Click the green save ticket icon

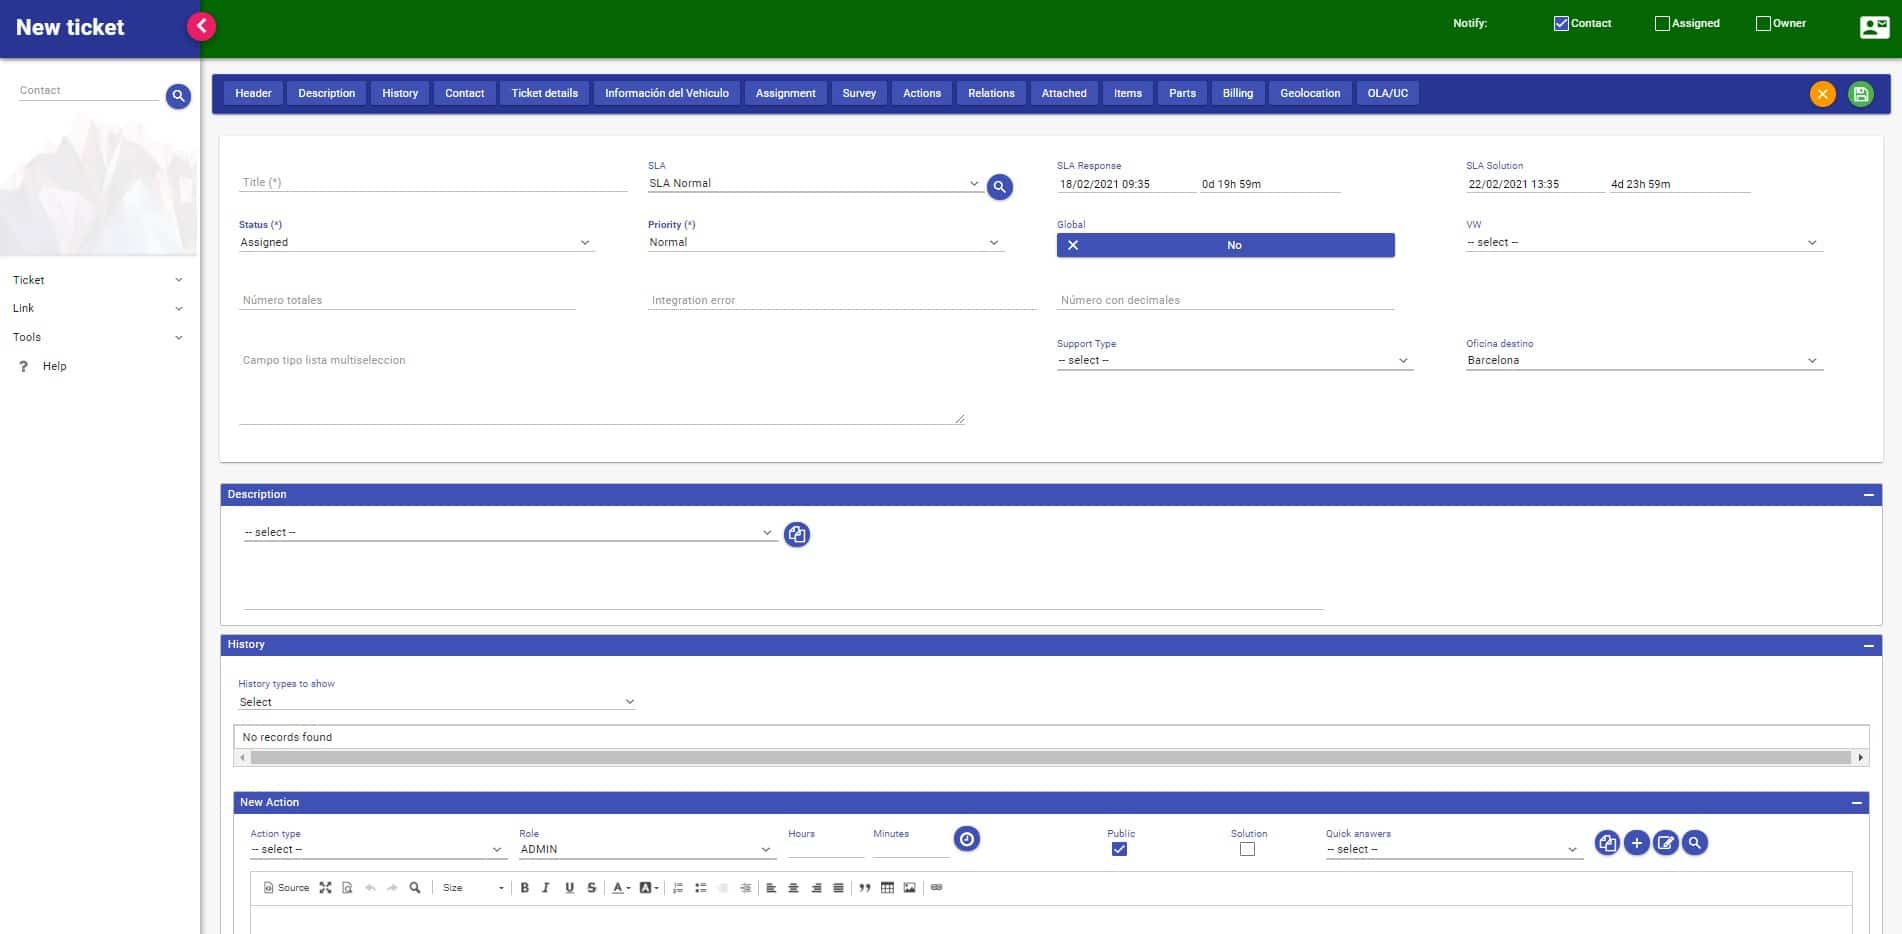click(1860, 94)
